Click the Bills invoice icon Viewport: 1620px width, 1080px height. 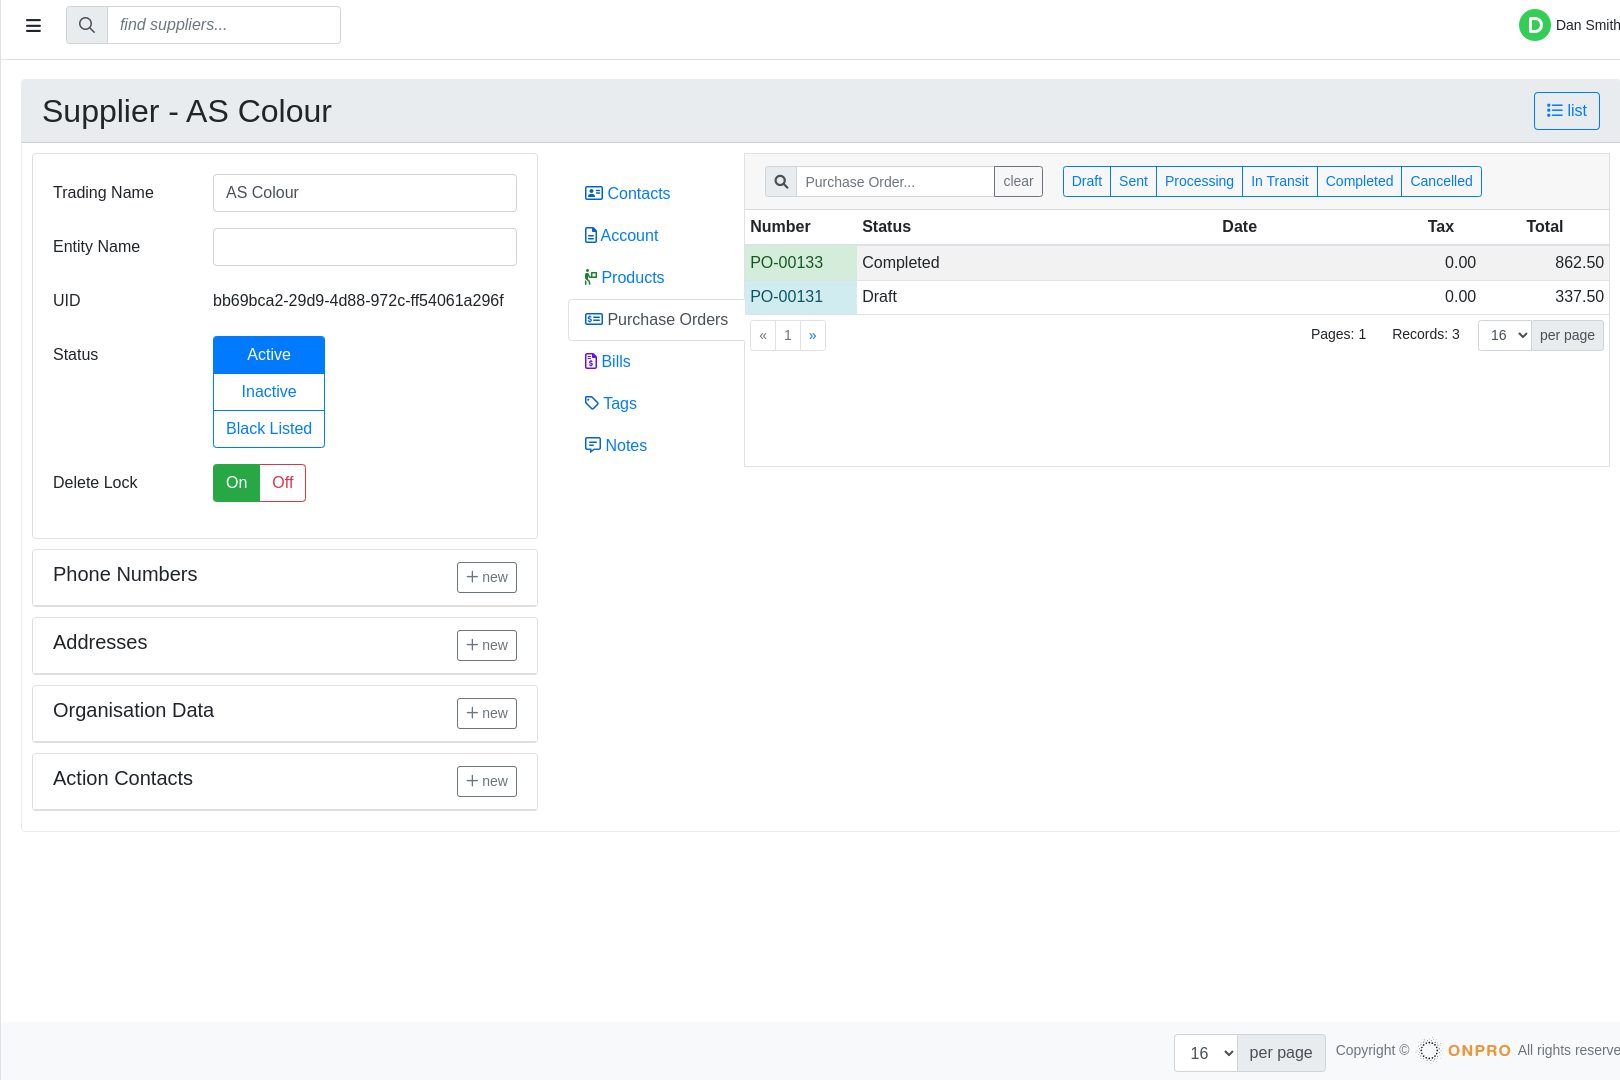591,361
